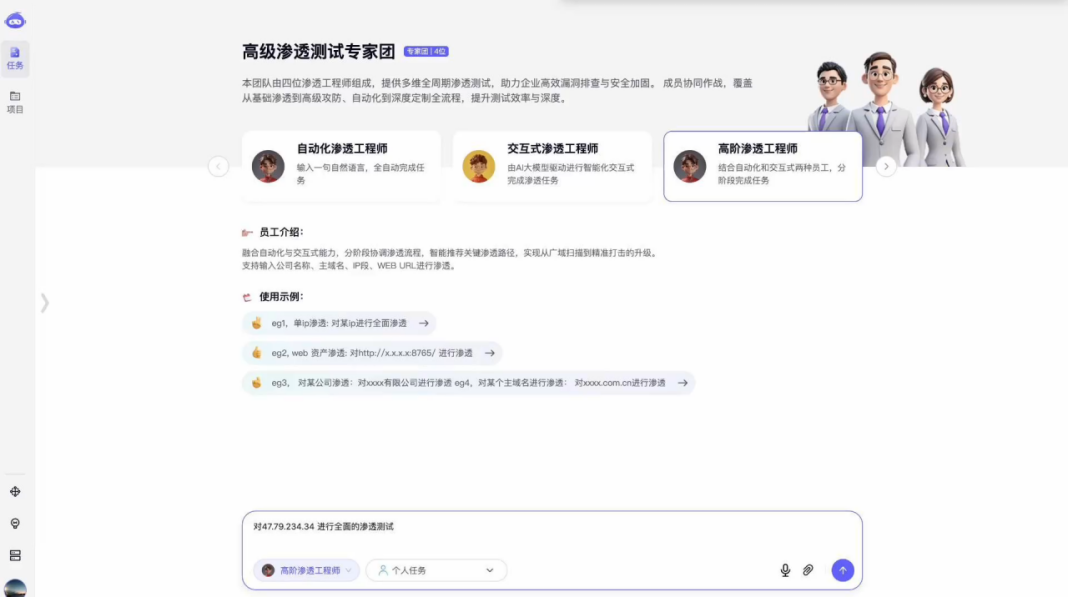Expand the collapsed left panel chevron
This screenshot has height=598, width=1068.
point(44,303)
